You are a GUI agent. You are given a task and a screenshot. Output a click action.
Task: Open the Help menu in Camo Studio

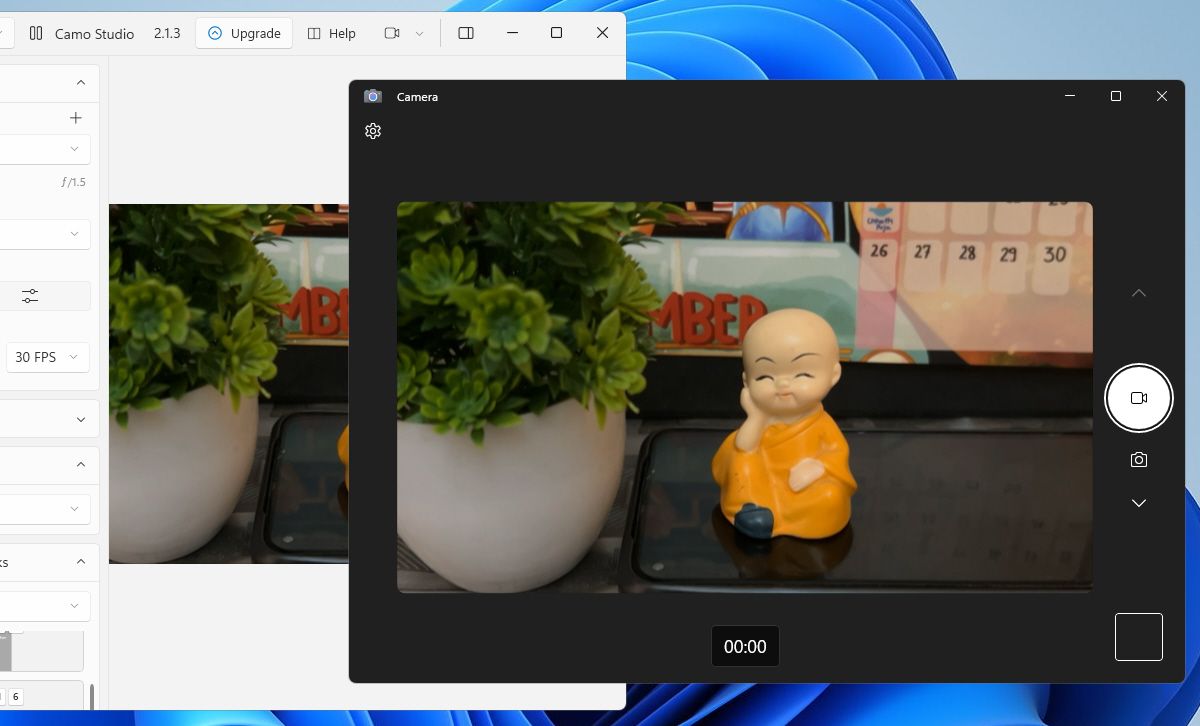[330, 33]
